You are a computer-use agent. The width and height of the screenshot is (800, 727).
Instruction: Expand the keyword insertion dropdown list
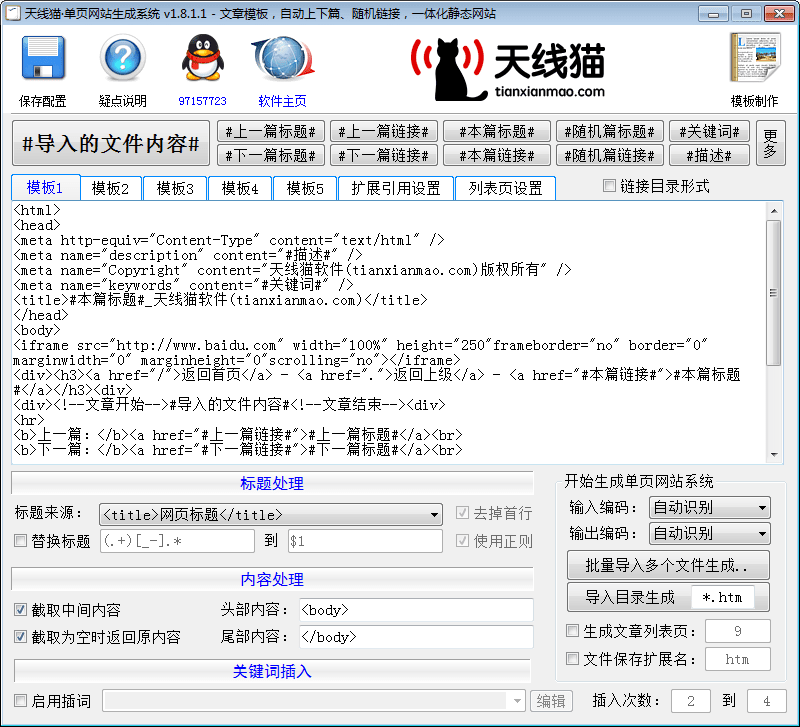314,701
